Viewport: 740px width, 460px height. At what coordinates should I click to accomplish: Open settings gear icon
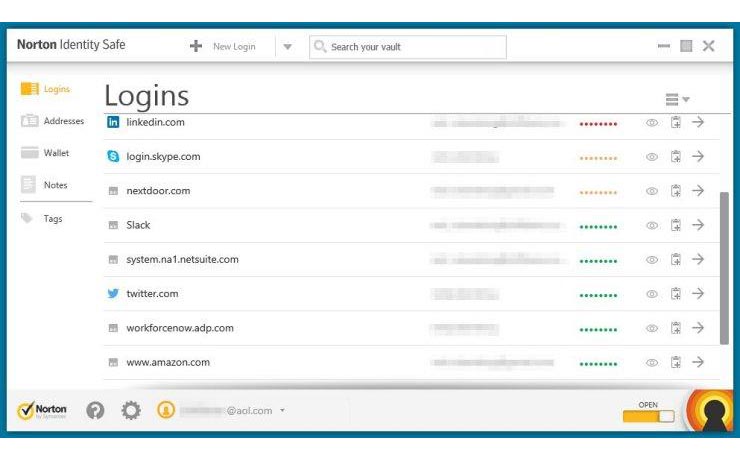click(x=131, y=410)
